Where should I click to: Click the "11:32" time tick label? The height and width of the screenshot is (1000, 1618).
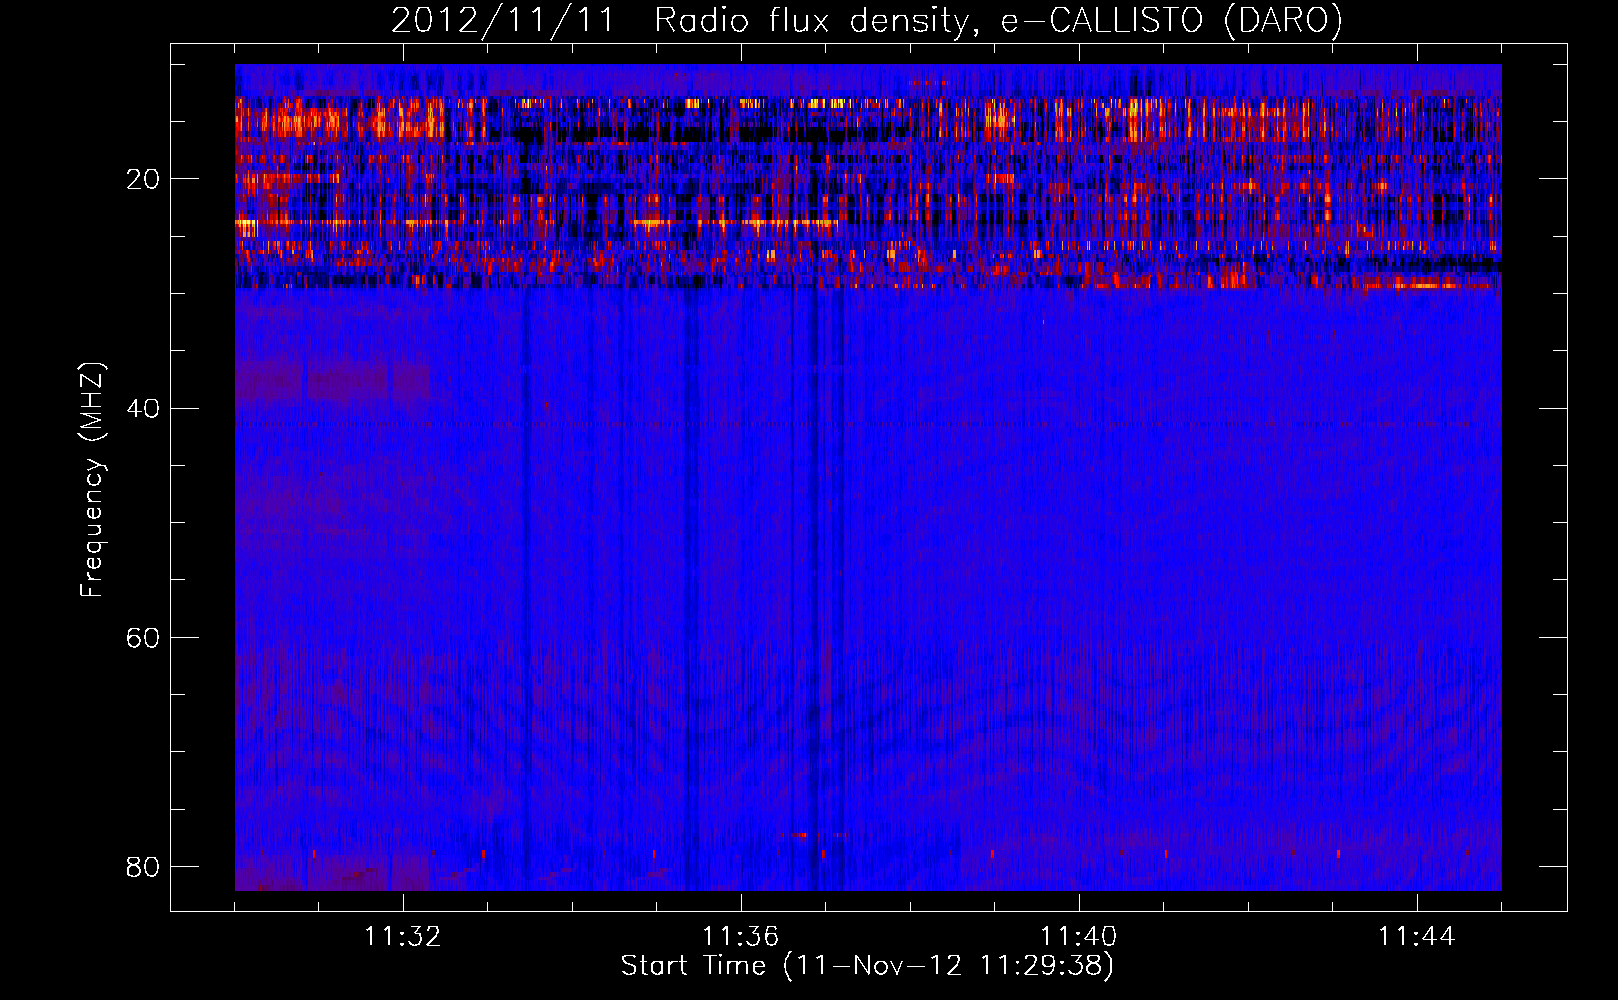pos(403,937)
